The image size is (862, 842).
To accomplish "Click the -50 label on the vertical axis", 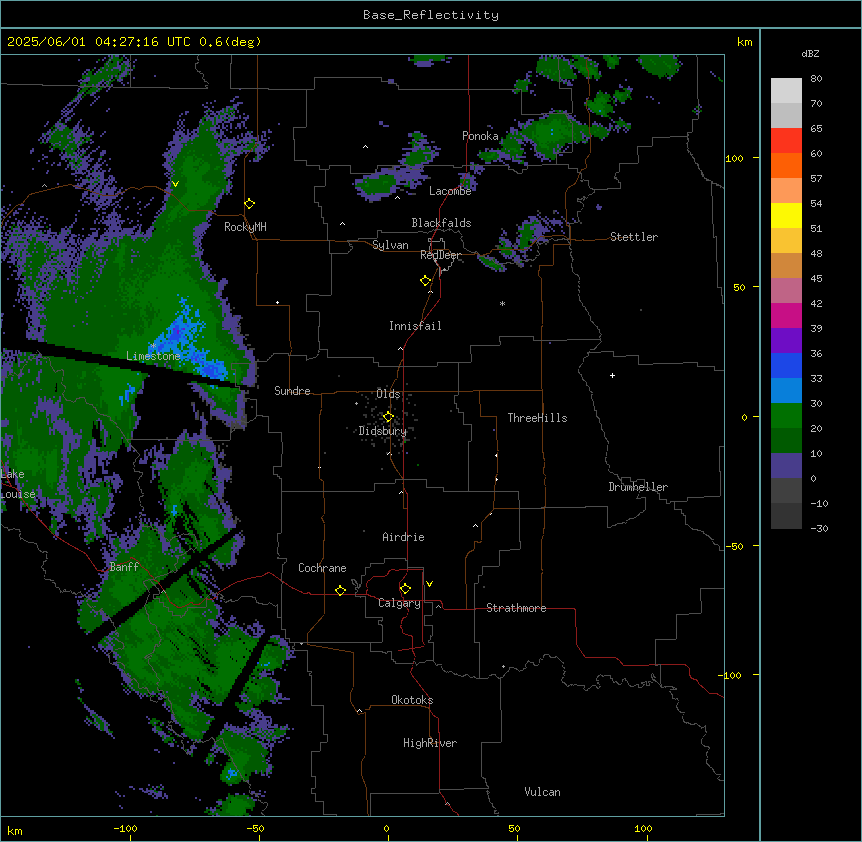I will pos(734,546).
